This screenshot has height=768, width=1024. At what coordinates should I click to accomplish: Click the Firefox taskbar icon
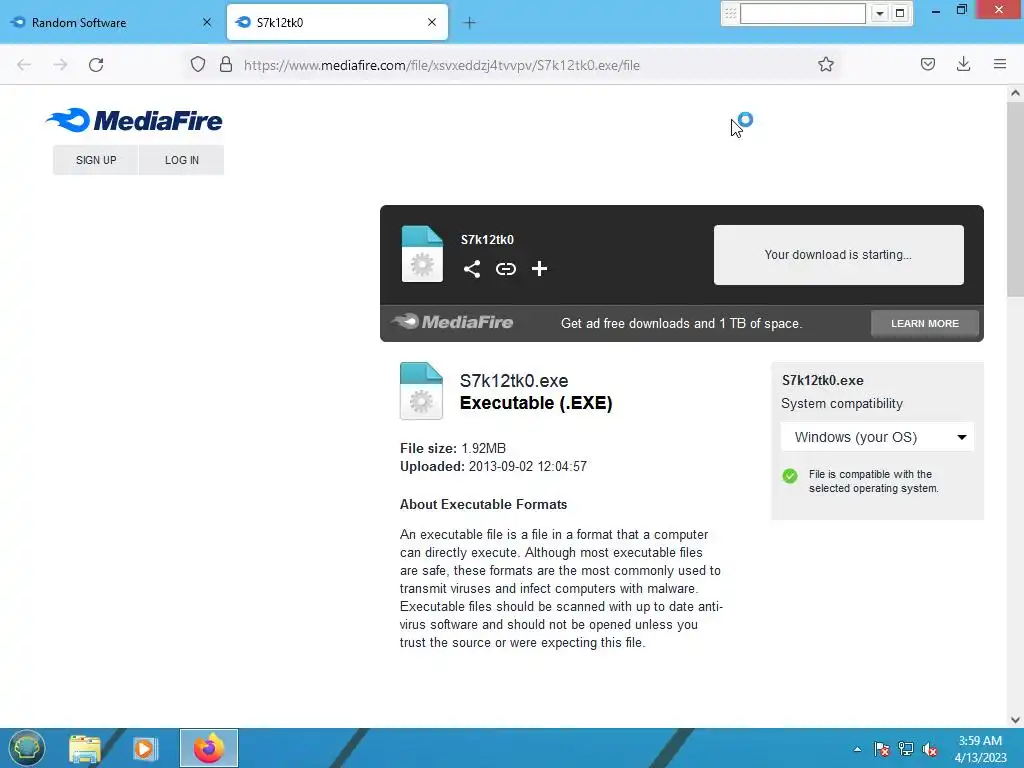209,748
